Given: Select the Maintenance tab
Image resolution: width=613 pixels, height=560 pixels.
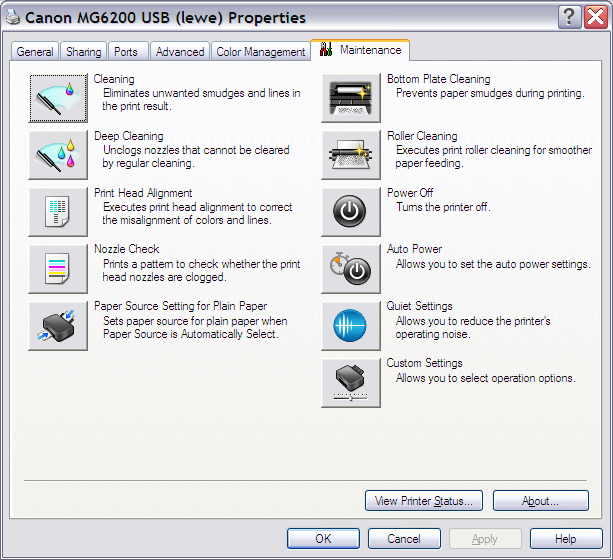Looking at the screenshot, I should 360,50.
